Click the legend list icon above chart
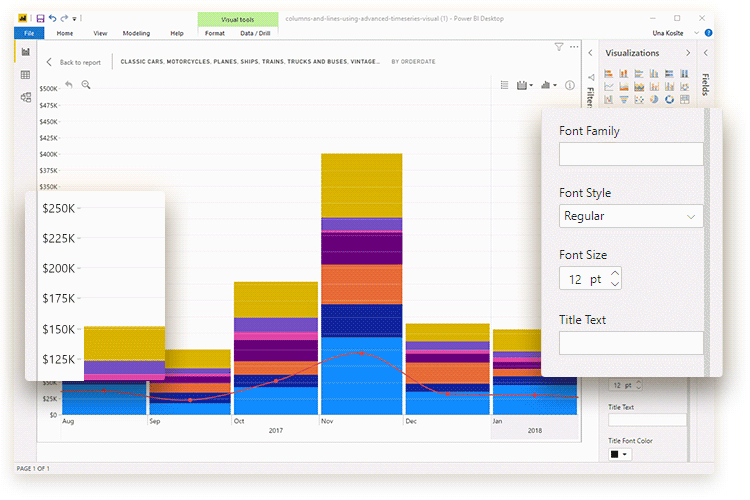The width and height of the screenshot is (750, 500). click(x=504, y=85)
